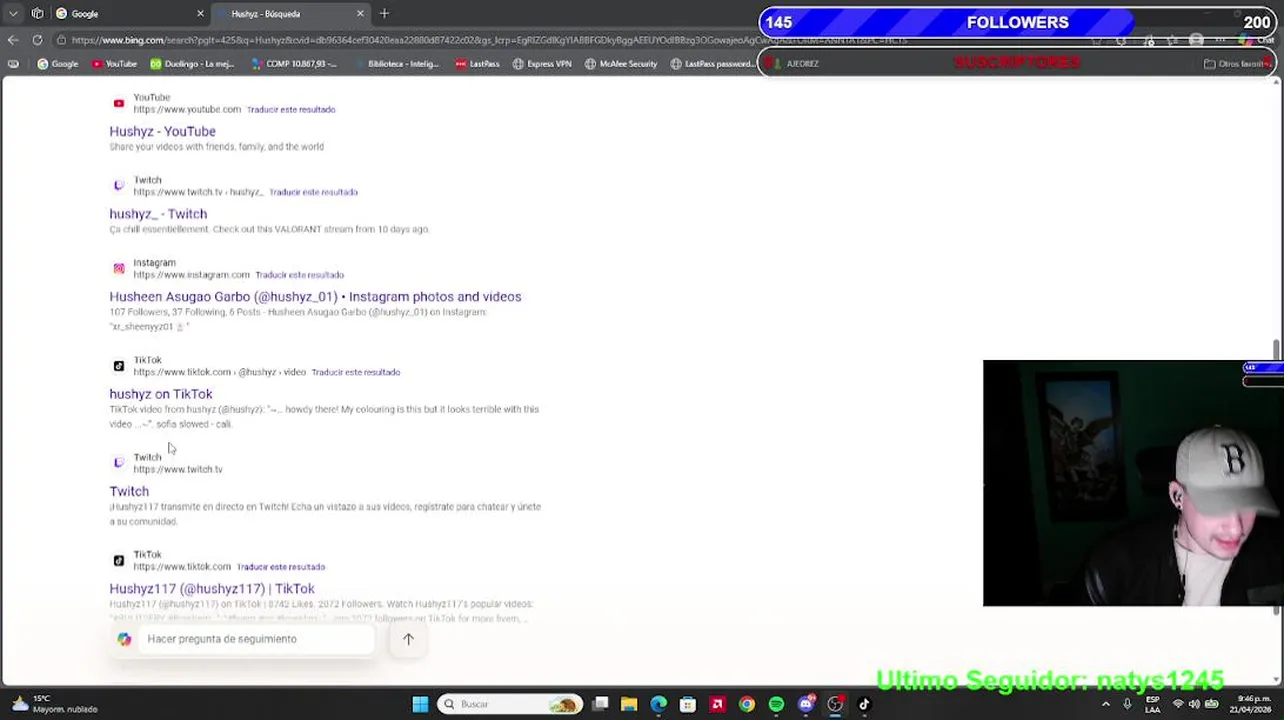This screenshot has width=1284, height=720.
Task: Open the Hushyz - YouTube result
Action: (162, 131)
